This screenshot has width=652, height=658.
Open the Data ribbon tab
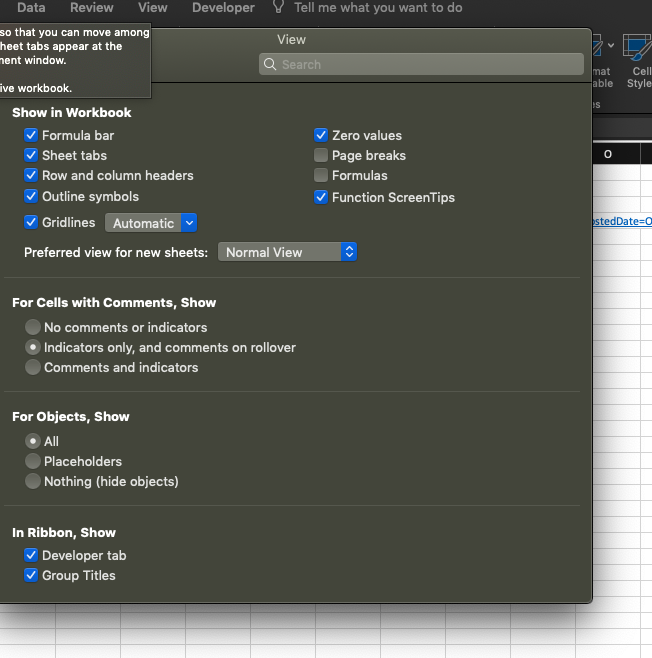(31, 8)
